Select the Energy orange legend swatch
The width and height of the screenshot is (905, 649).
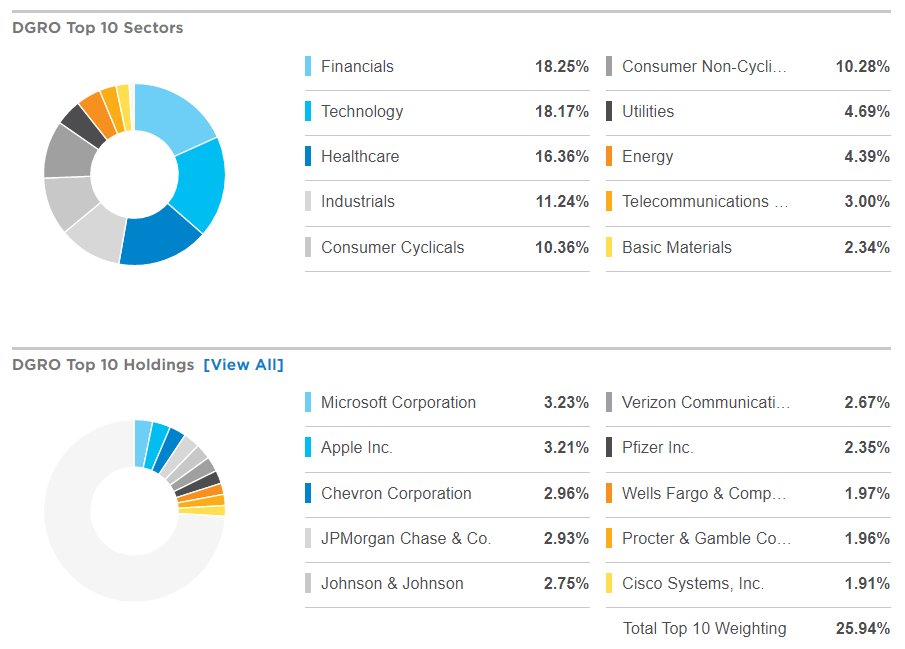(x=609, y=157)
